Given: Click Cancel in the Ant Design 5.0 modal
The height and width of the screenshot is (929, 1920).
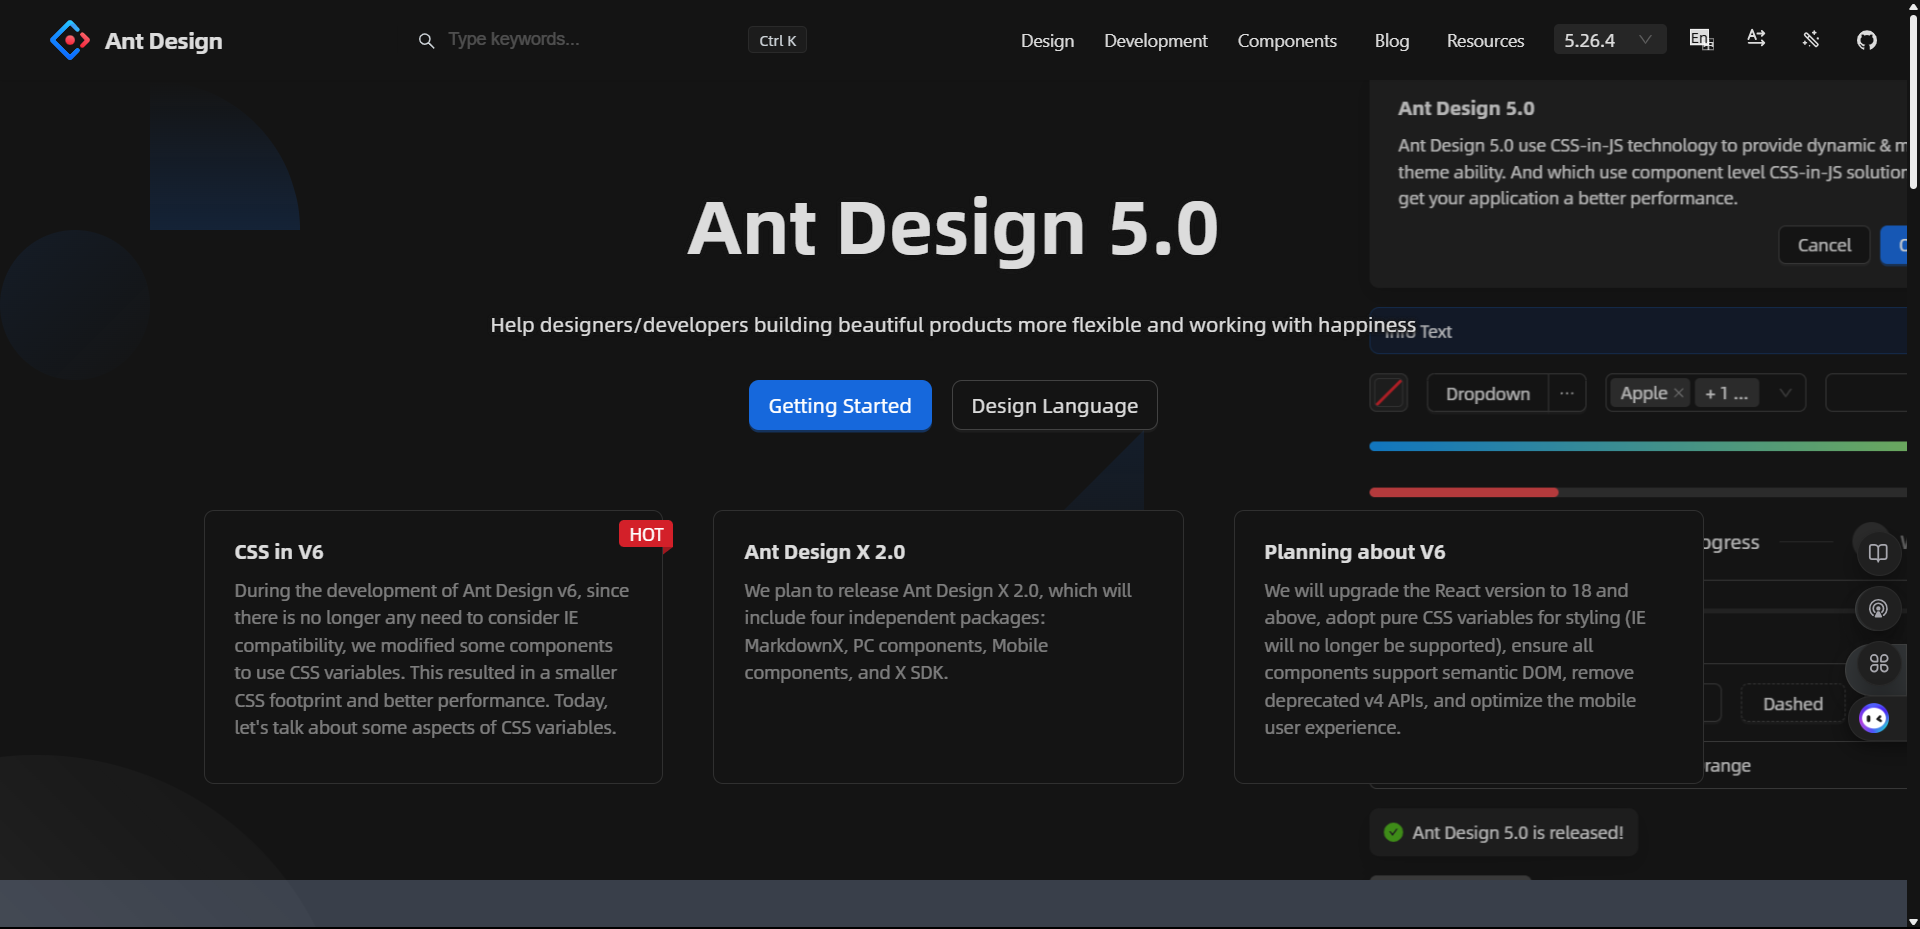Looking at the screenshot, I should click(x=1824, y=244).
